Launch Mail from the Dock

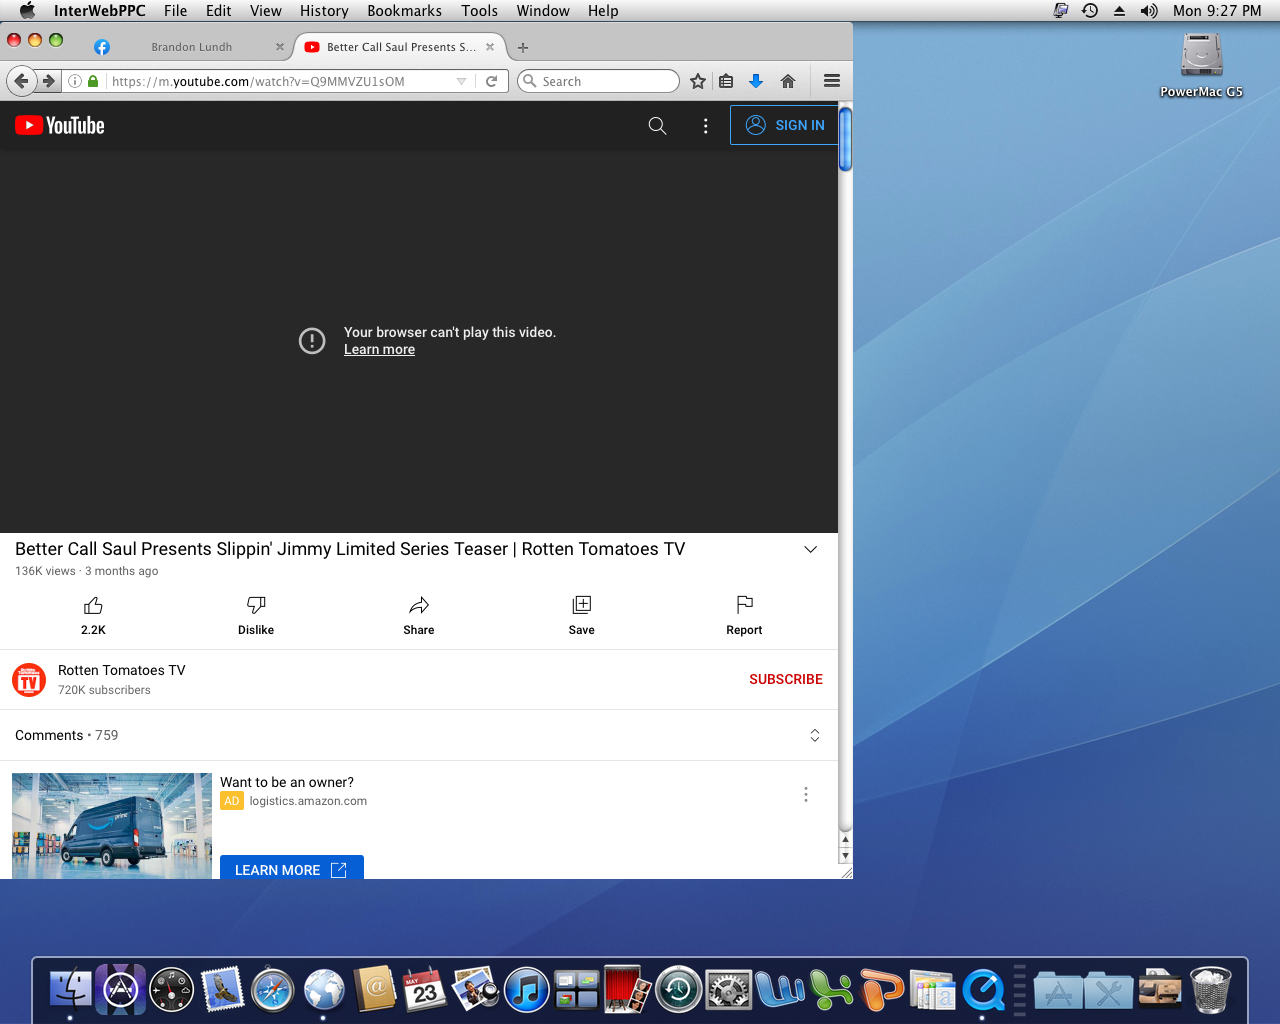point(222,990)
